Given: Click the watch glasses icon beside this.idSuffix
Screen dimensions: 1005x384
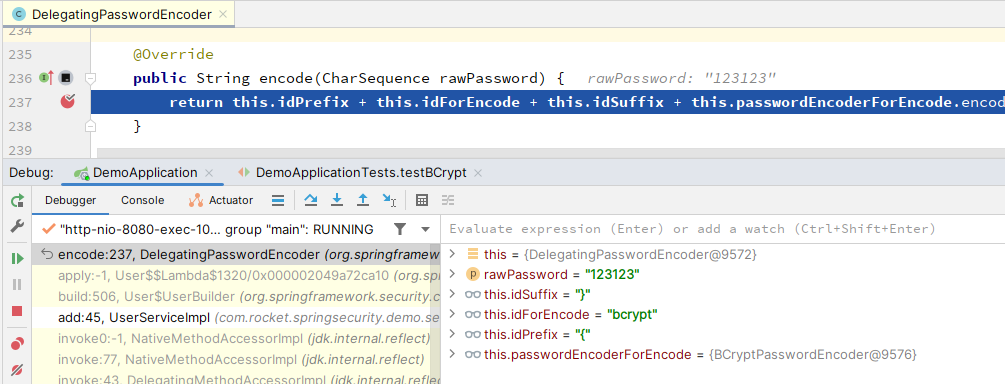Looking at the screenshot, I should [x=473, y=294].
